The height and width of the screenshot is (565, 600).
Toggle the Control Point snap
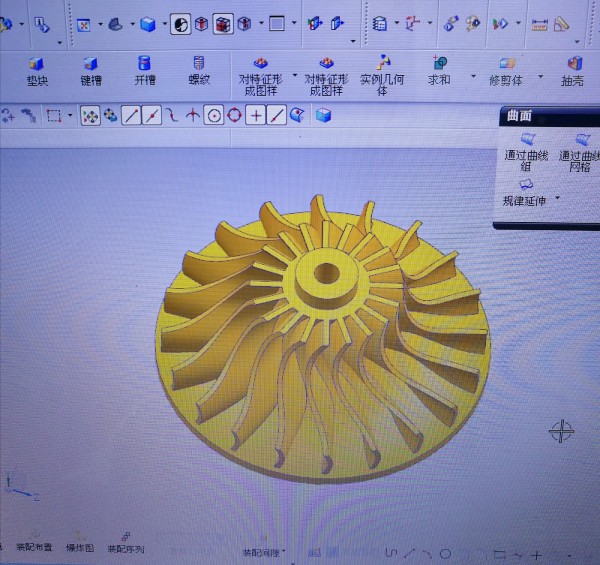[x=173, y=115]
